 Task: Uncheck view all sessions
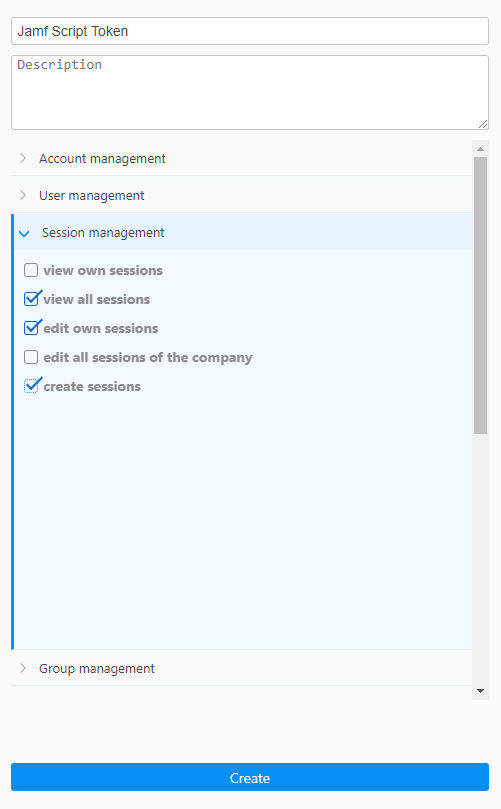pyautogui.click(x=31, y=299)
